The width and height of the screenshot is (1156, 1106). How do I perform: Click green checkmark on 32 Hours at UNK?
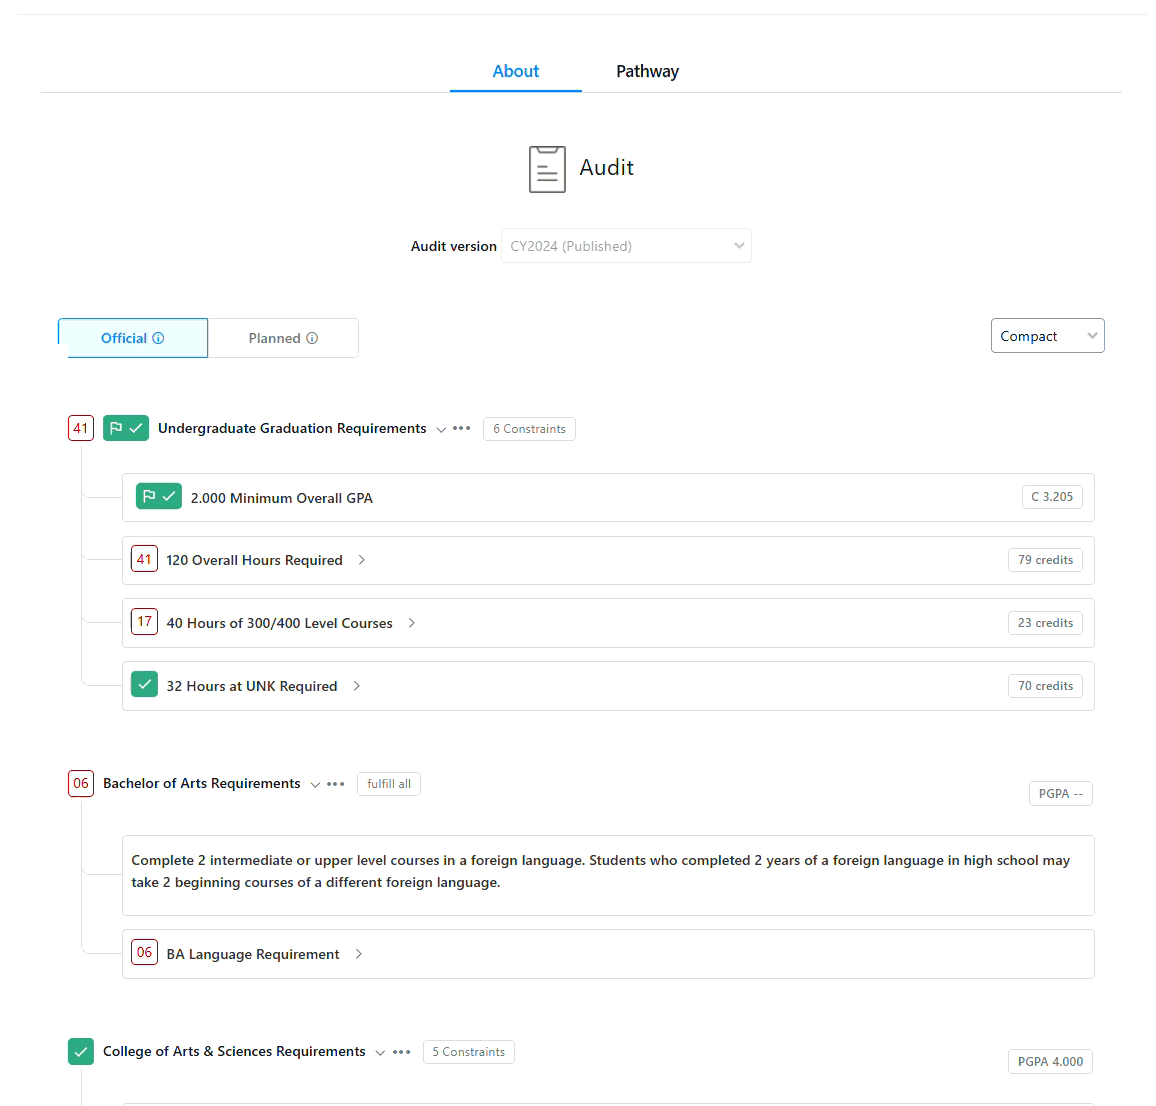tap(144, 685)
